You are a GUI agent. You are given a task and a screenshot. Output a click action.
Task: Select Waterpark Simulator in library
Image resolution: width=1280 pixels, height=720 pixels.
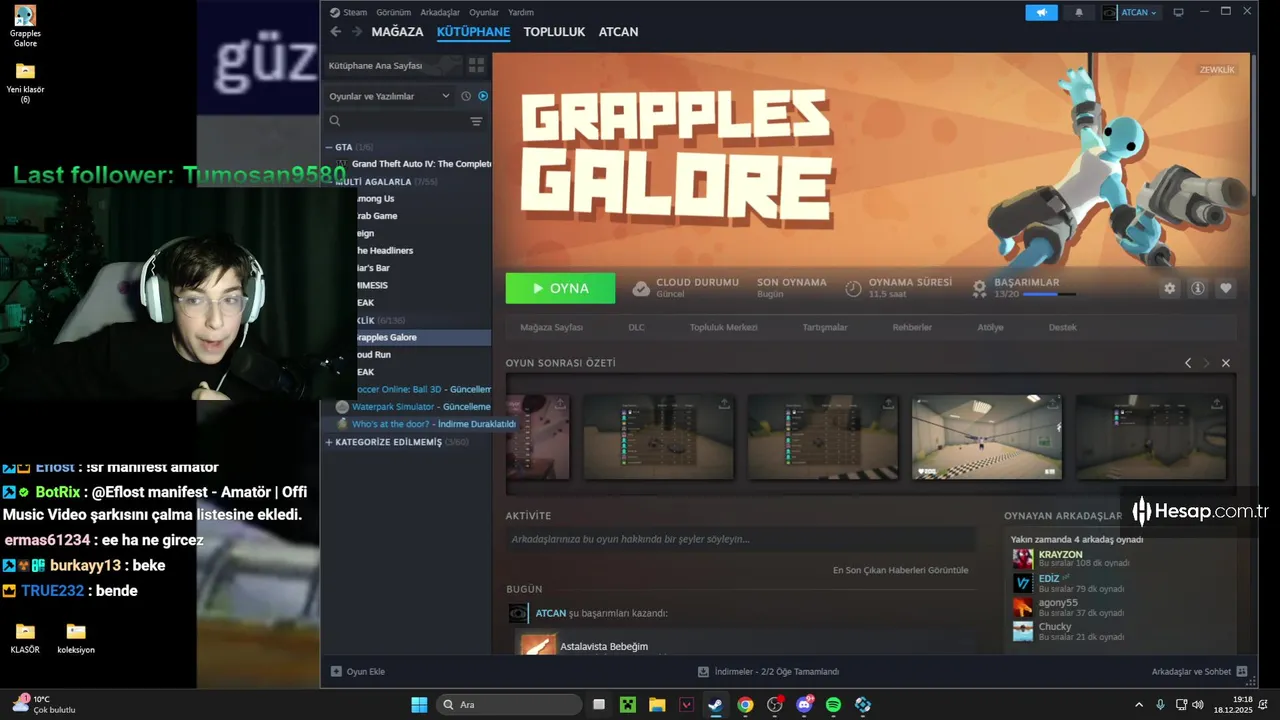click(x=413, y=407)
